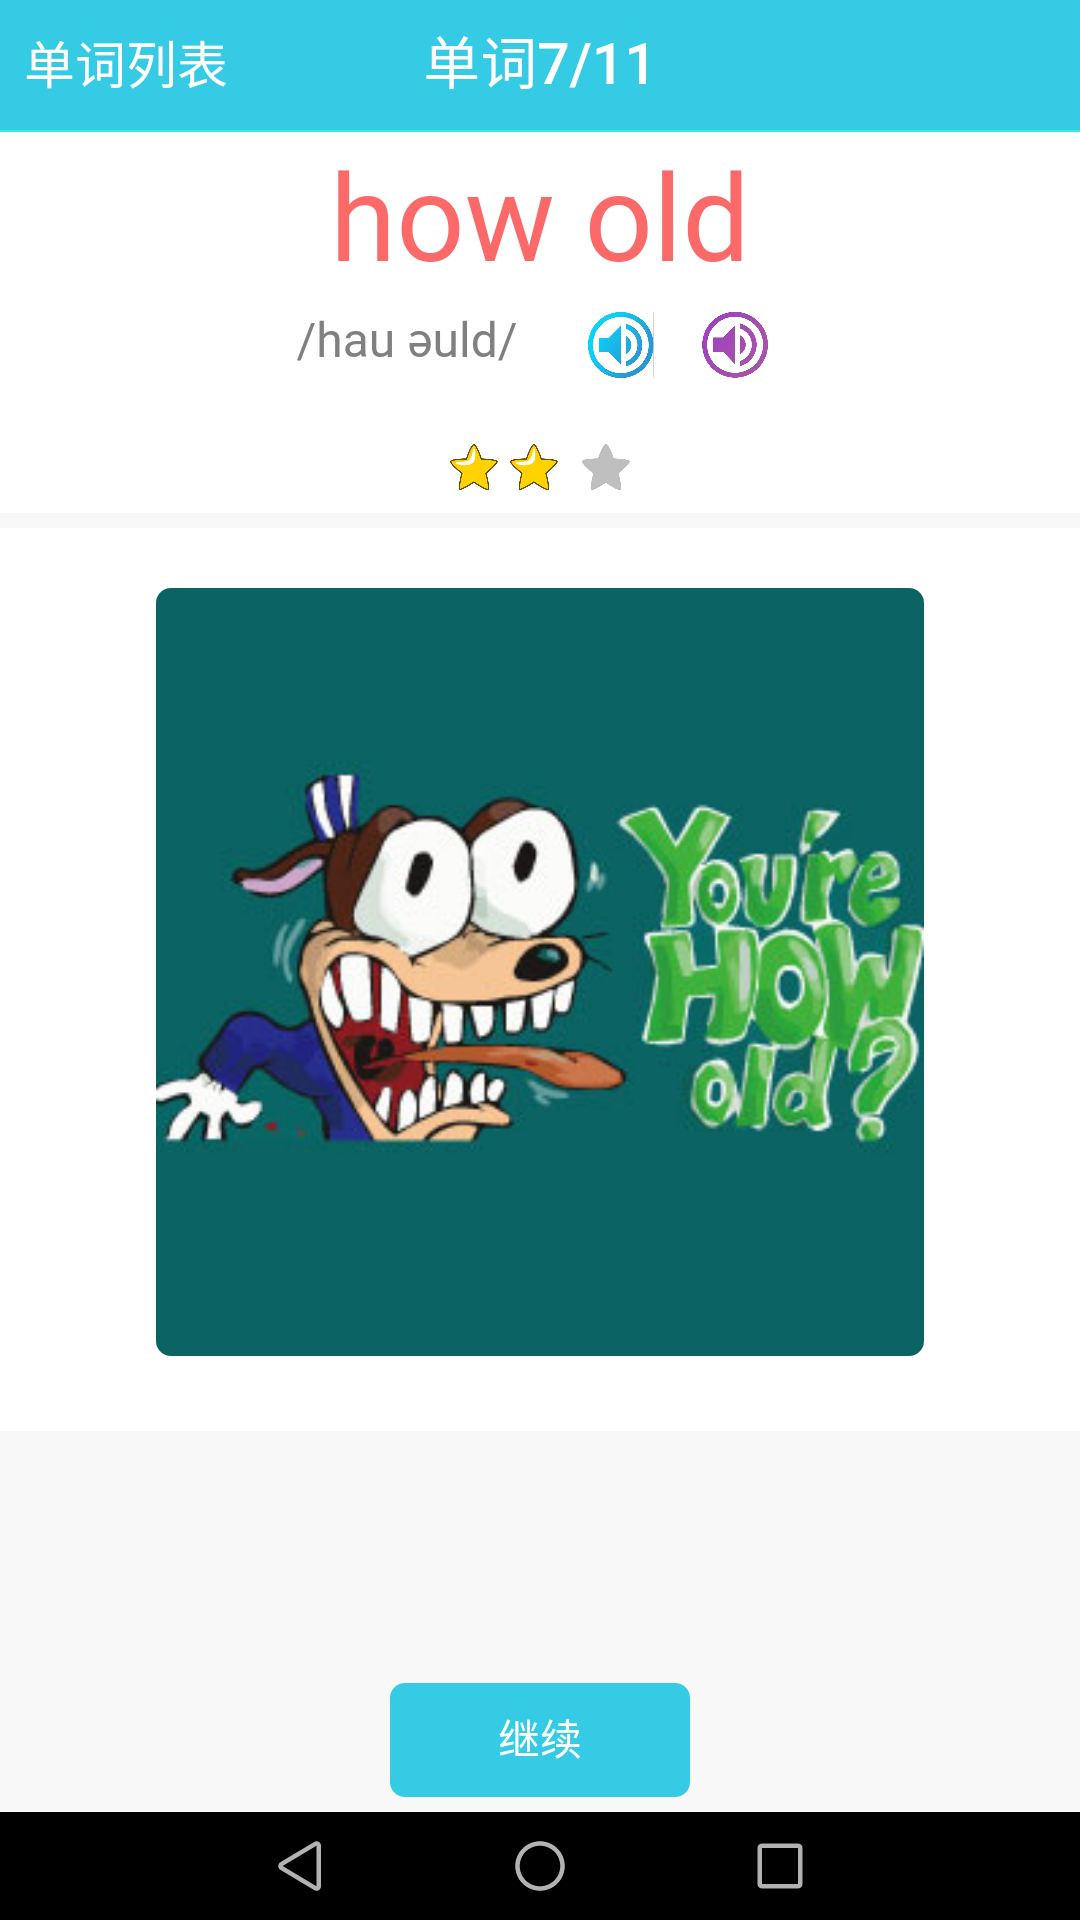Tap the red word "old"
The image size is (1080, 1920).
(667, 218)
